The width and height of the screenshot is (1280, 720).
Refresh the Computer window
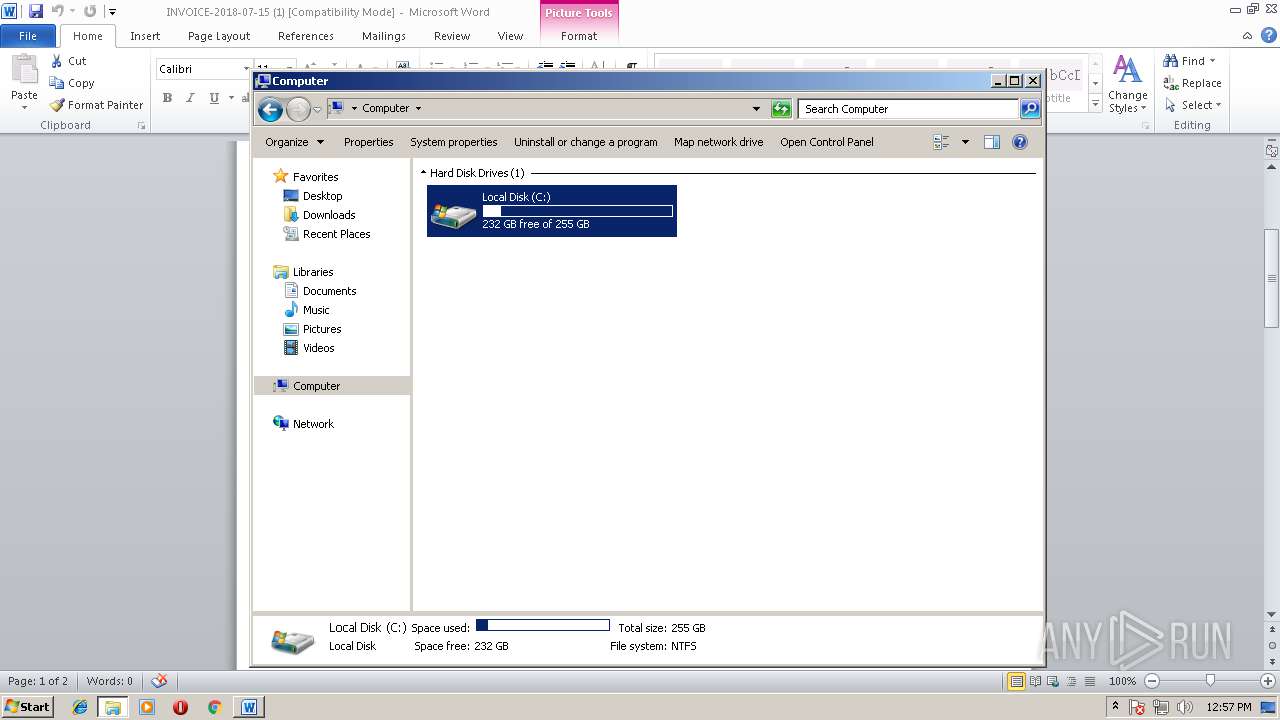(x=782, y=109)
